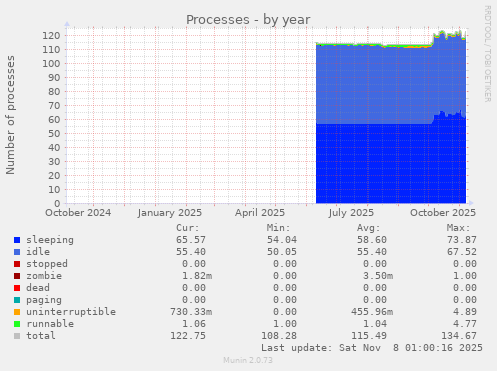This screenshot has width=497, height=371.
Task: Click sleeping maximum value 73.87
Action: pos(462,240)
